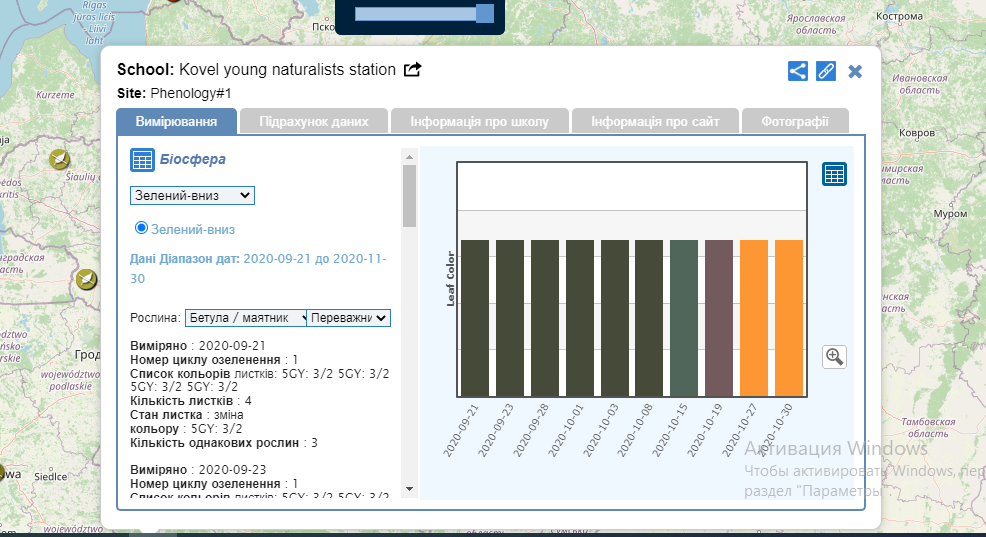The height and width of the screenshot is (537, 986).
Task: Click the scroll down arrow in measurements panel
Action: point(408,488)
